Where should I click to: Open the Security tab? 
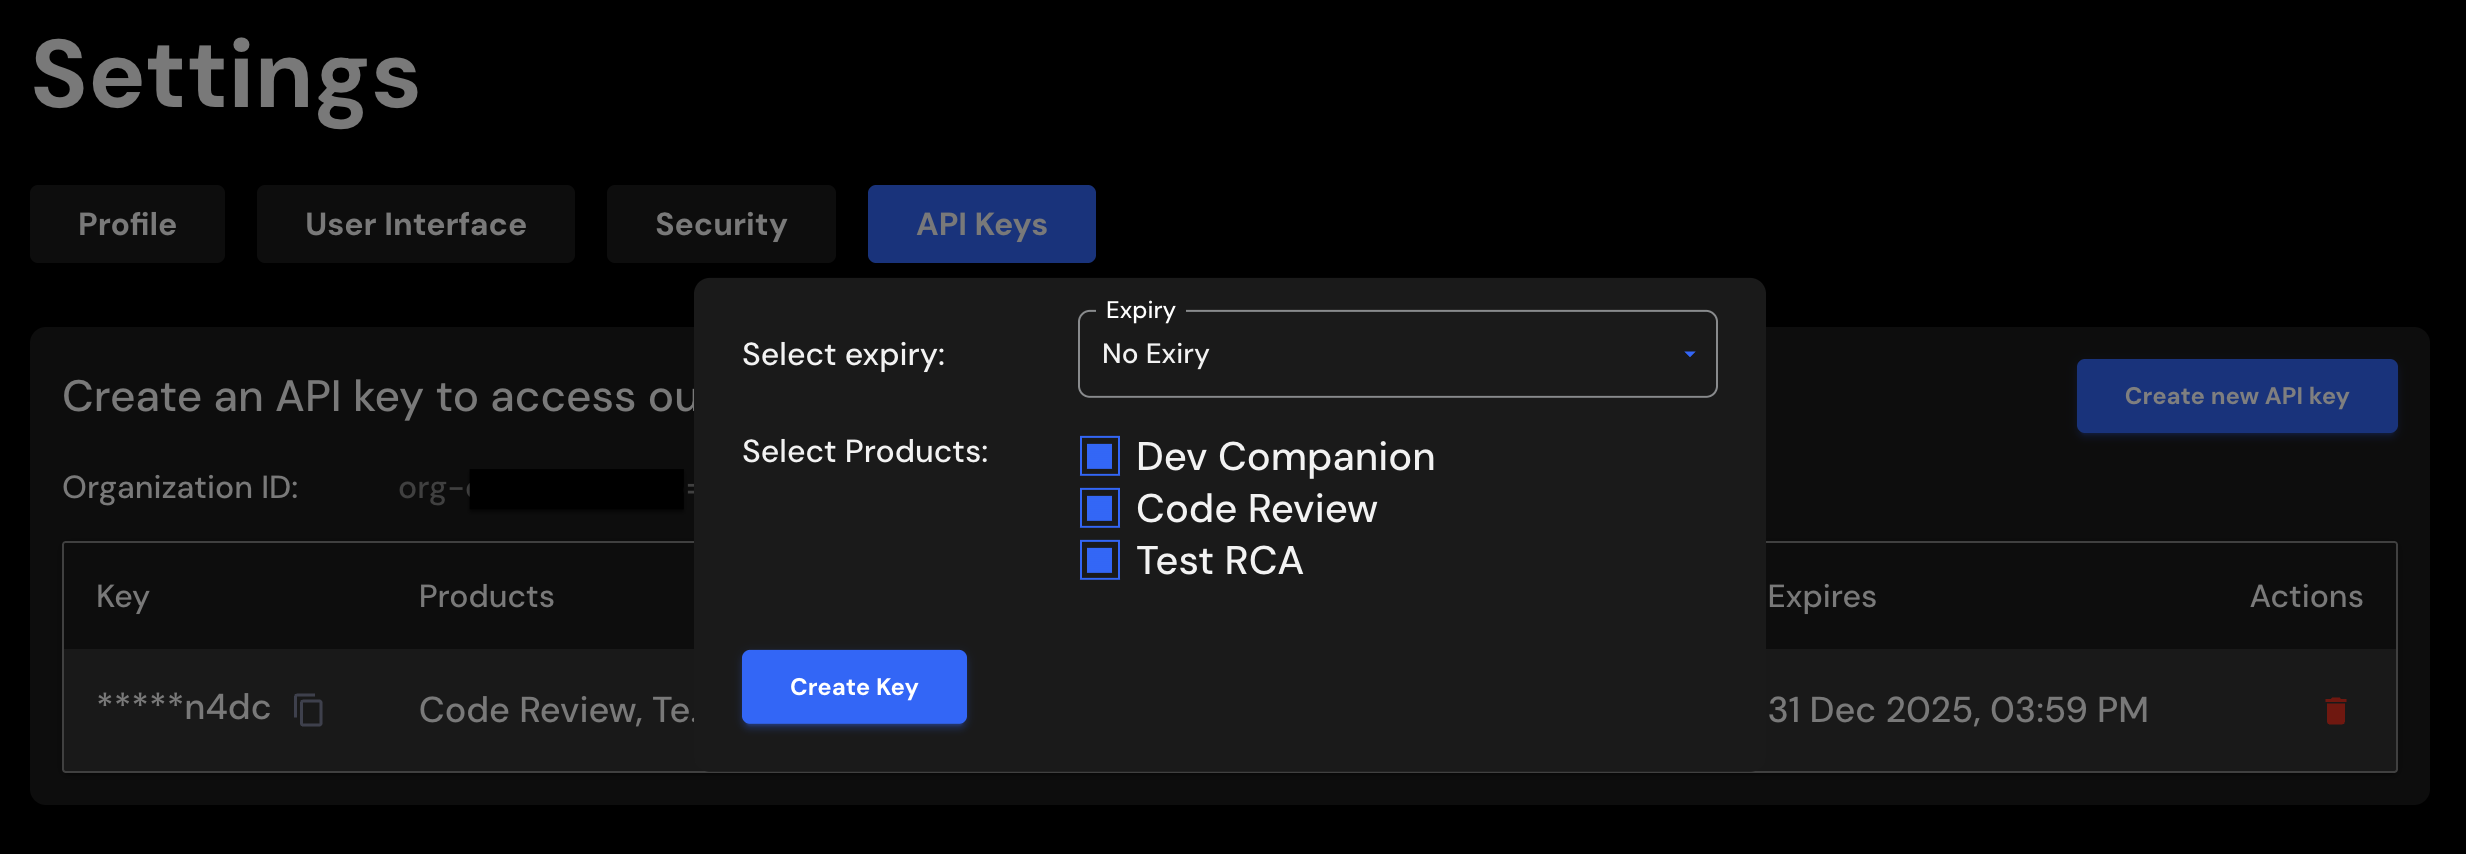click(721, 224)
